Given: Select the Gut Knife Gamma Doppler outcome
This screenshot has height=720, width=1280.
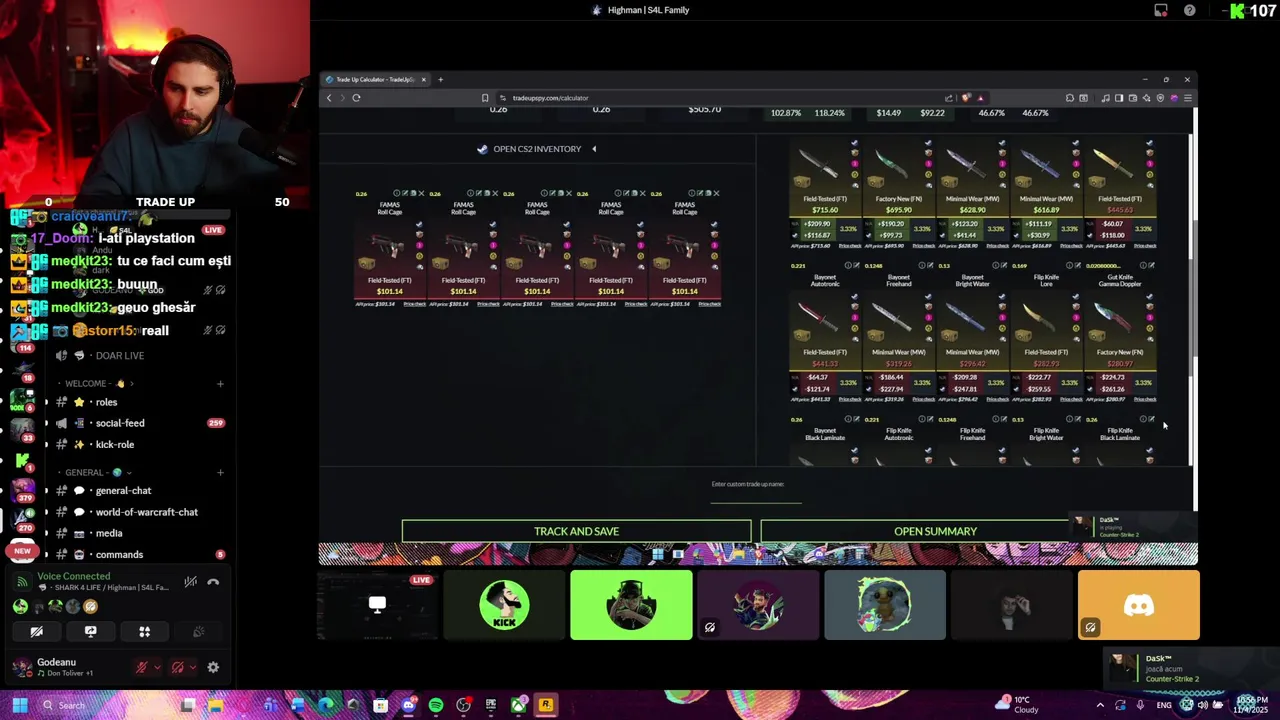Looking at the screenshot, I should point(1120,333).
